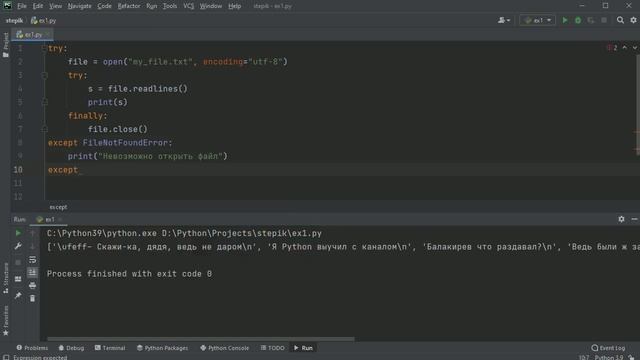Close the ex1.py editor tab

[x=47, y=35]
